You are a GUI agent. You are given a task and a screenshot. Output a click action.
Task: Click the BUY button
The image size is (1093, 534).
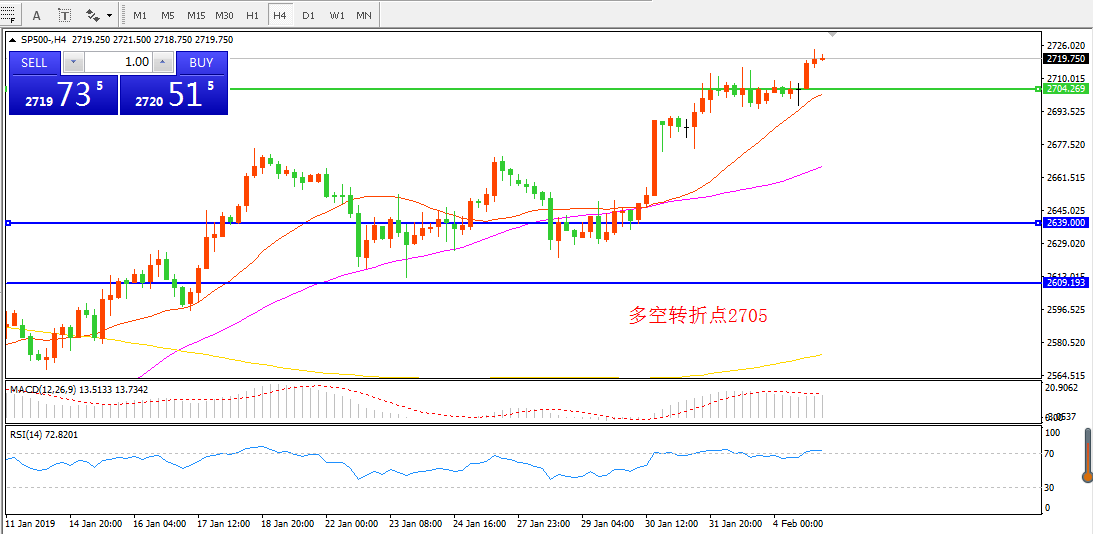point(201,62)
